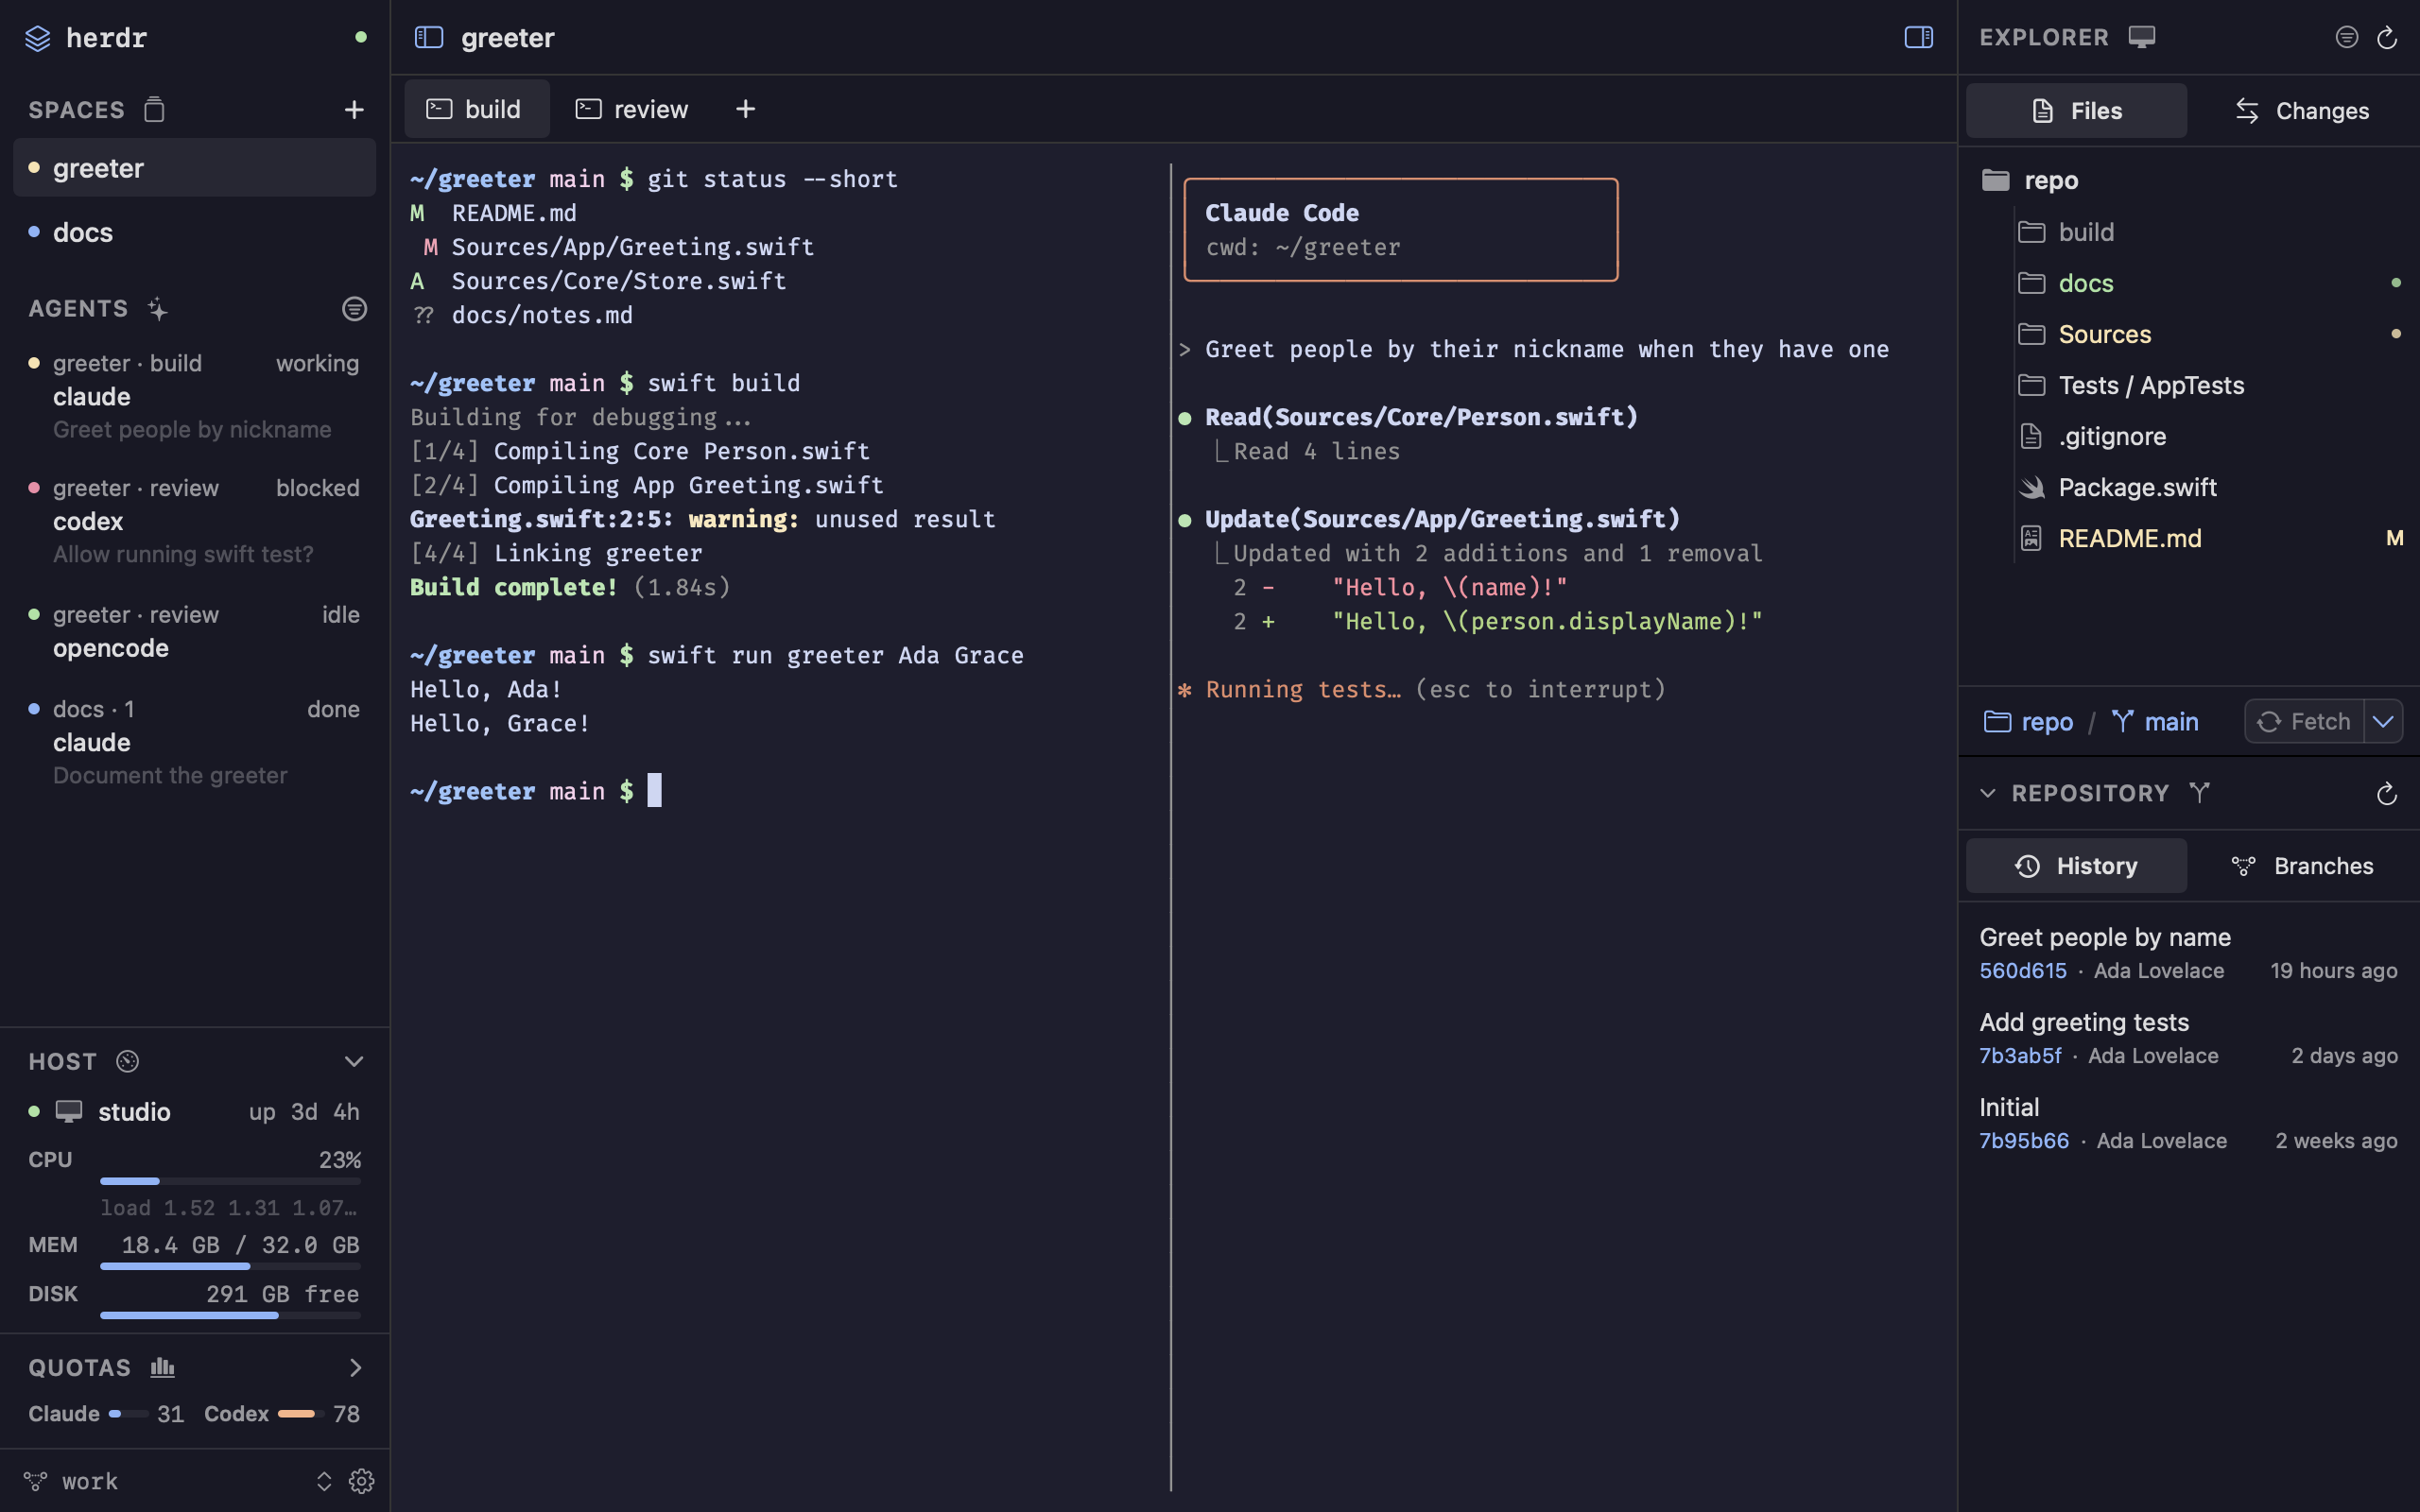Screen dimensions: 2420x1512
Task: Toggle the left sidebar panel icon
Action: click(x=429, y=37)
